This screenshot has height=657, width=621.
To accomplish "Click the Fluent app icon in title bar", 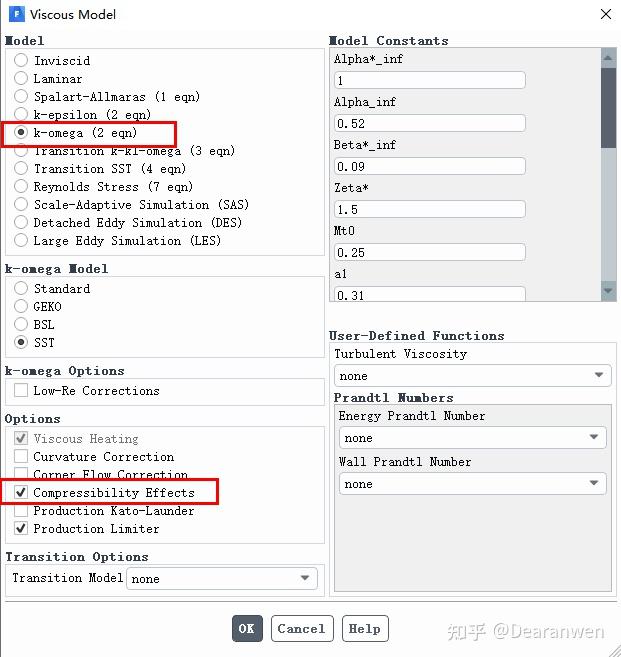I will tap(17, 14).
